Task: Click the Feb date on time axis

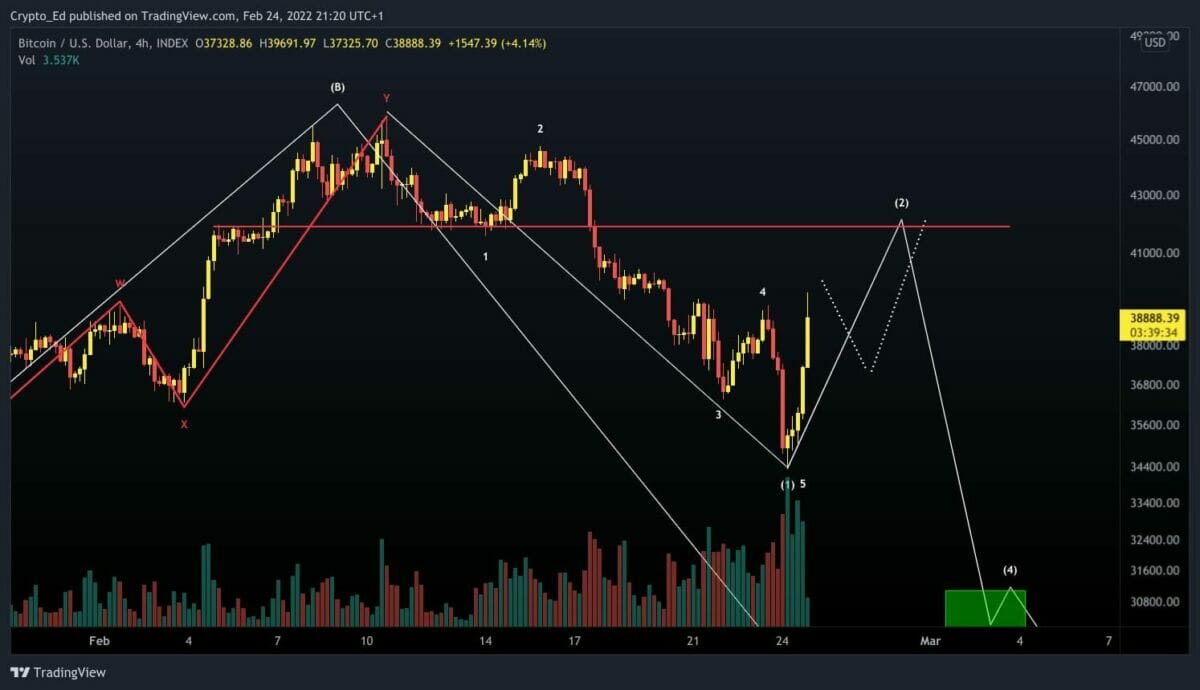Action: tap(98, 640)
